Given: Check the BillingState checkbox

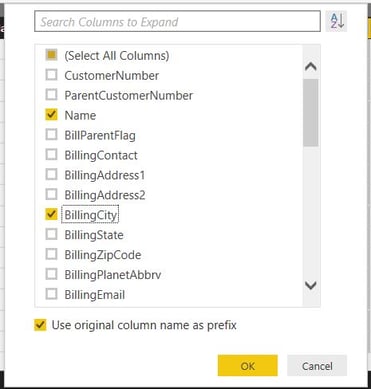Looking at the screenshot, I should click(x=51, y=234).
